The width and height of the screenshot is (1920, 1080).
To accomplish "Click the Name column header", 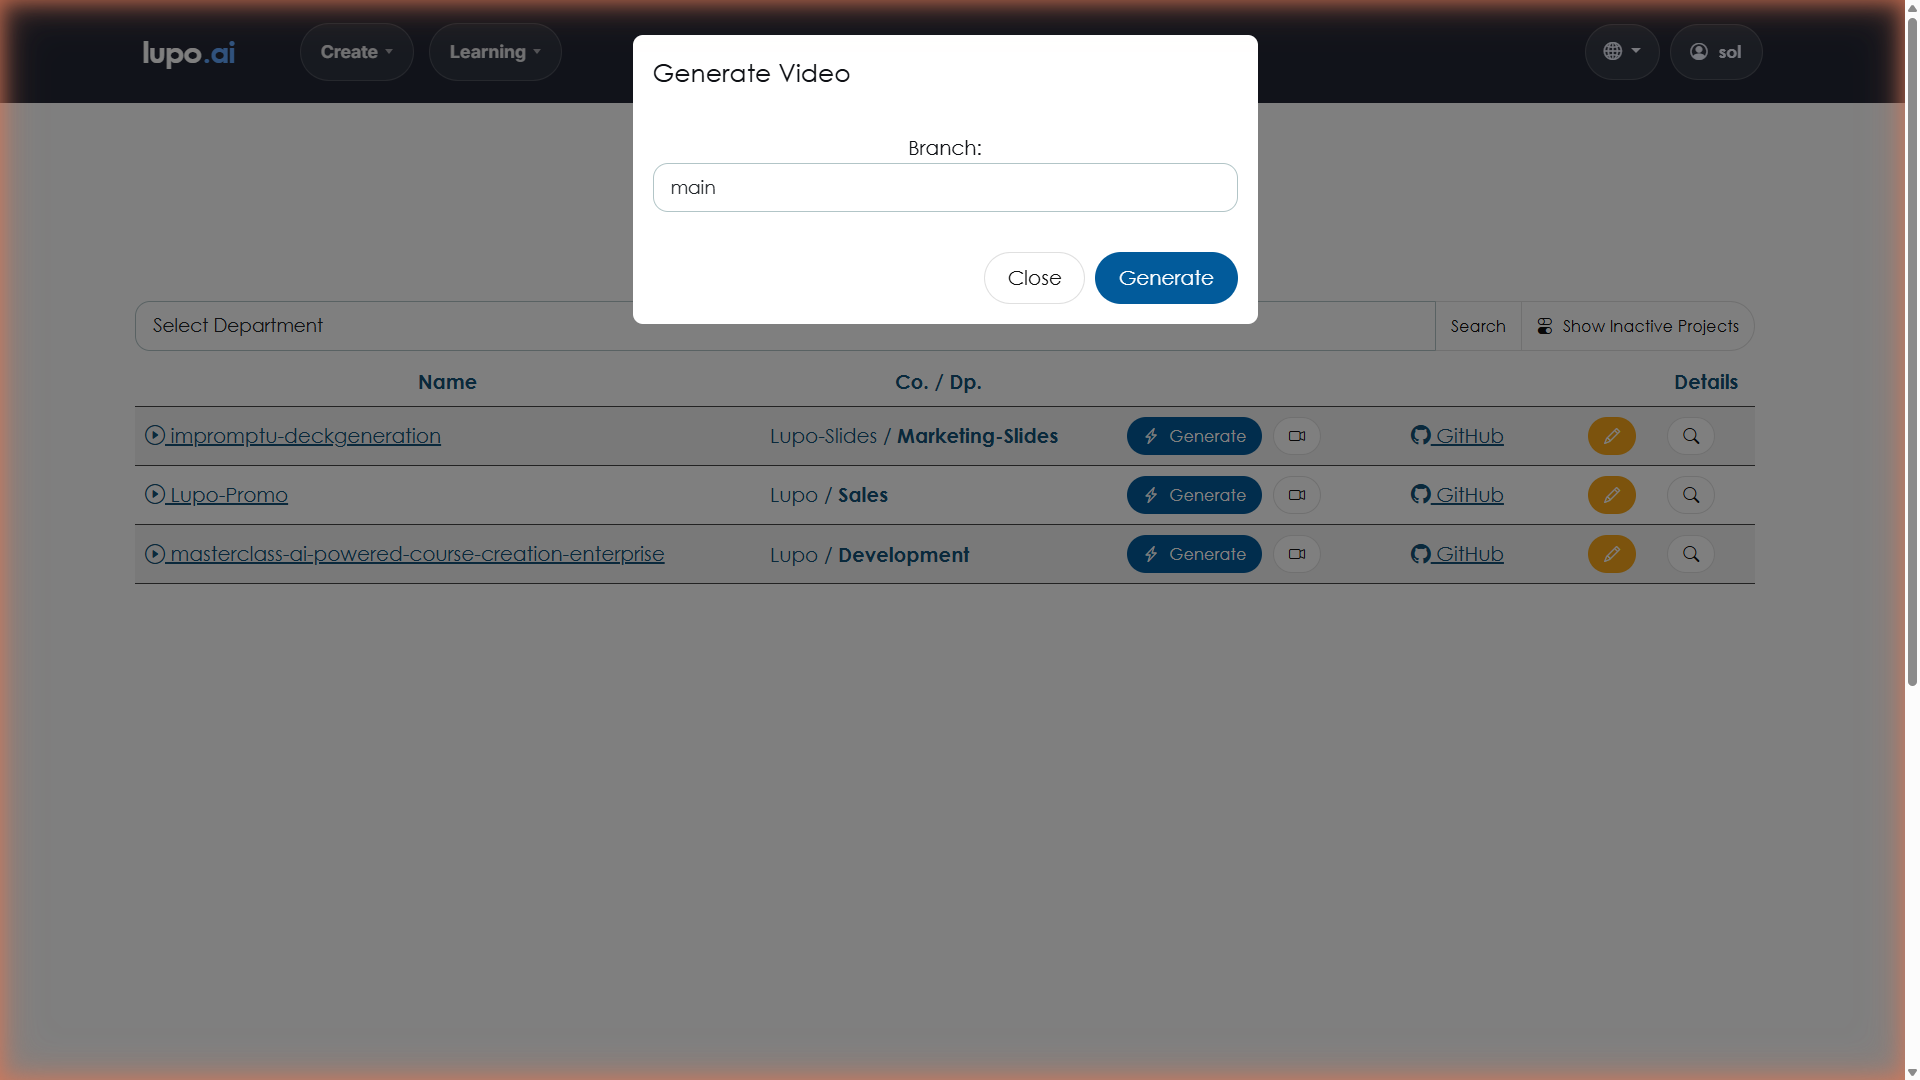I will (x=447, y=382).
